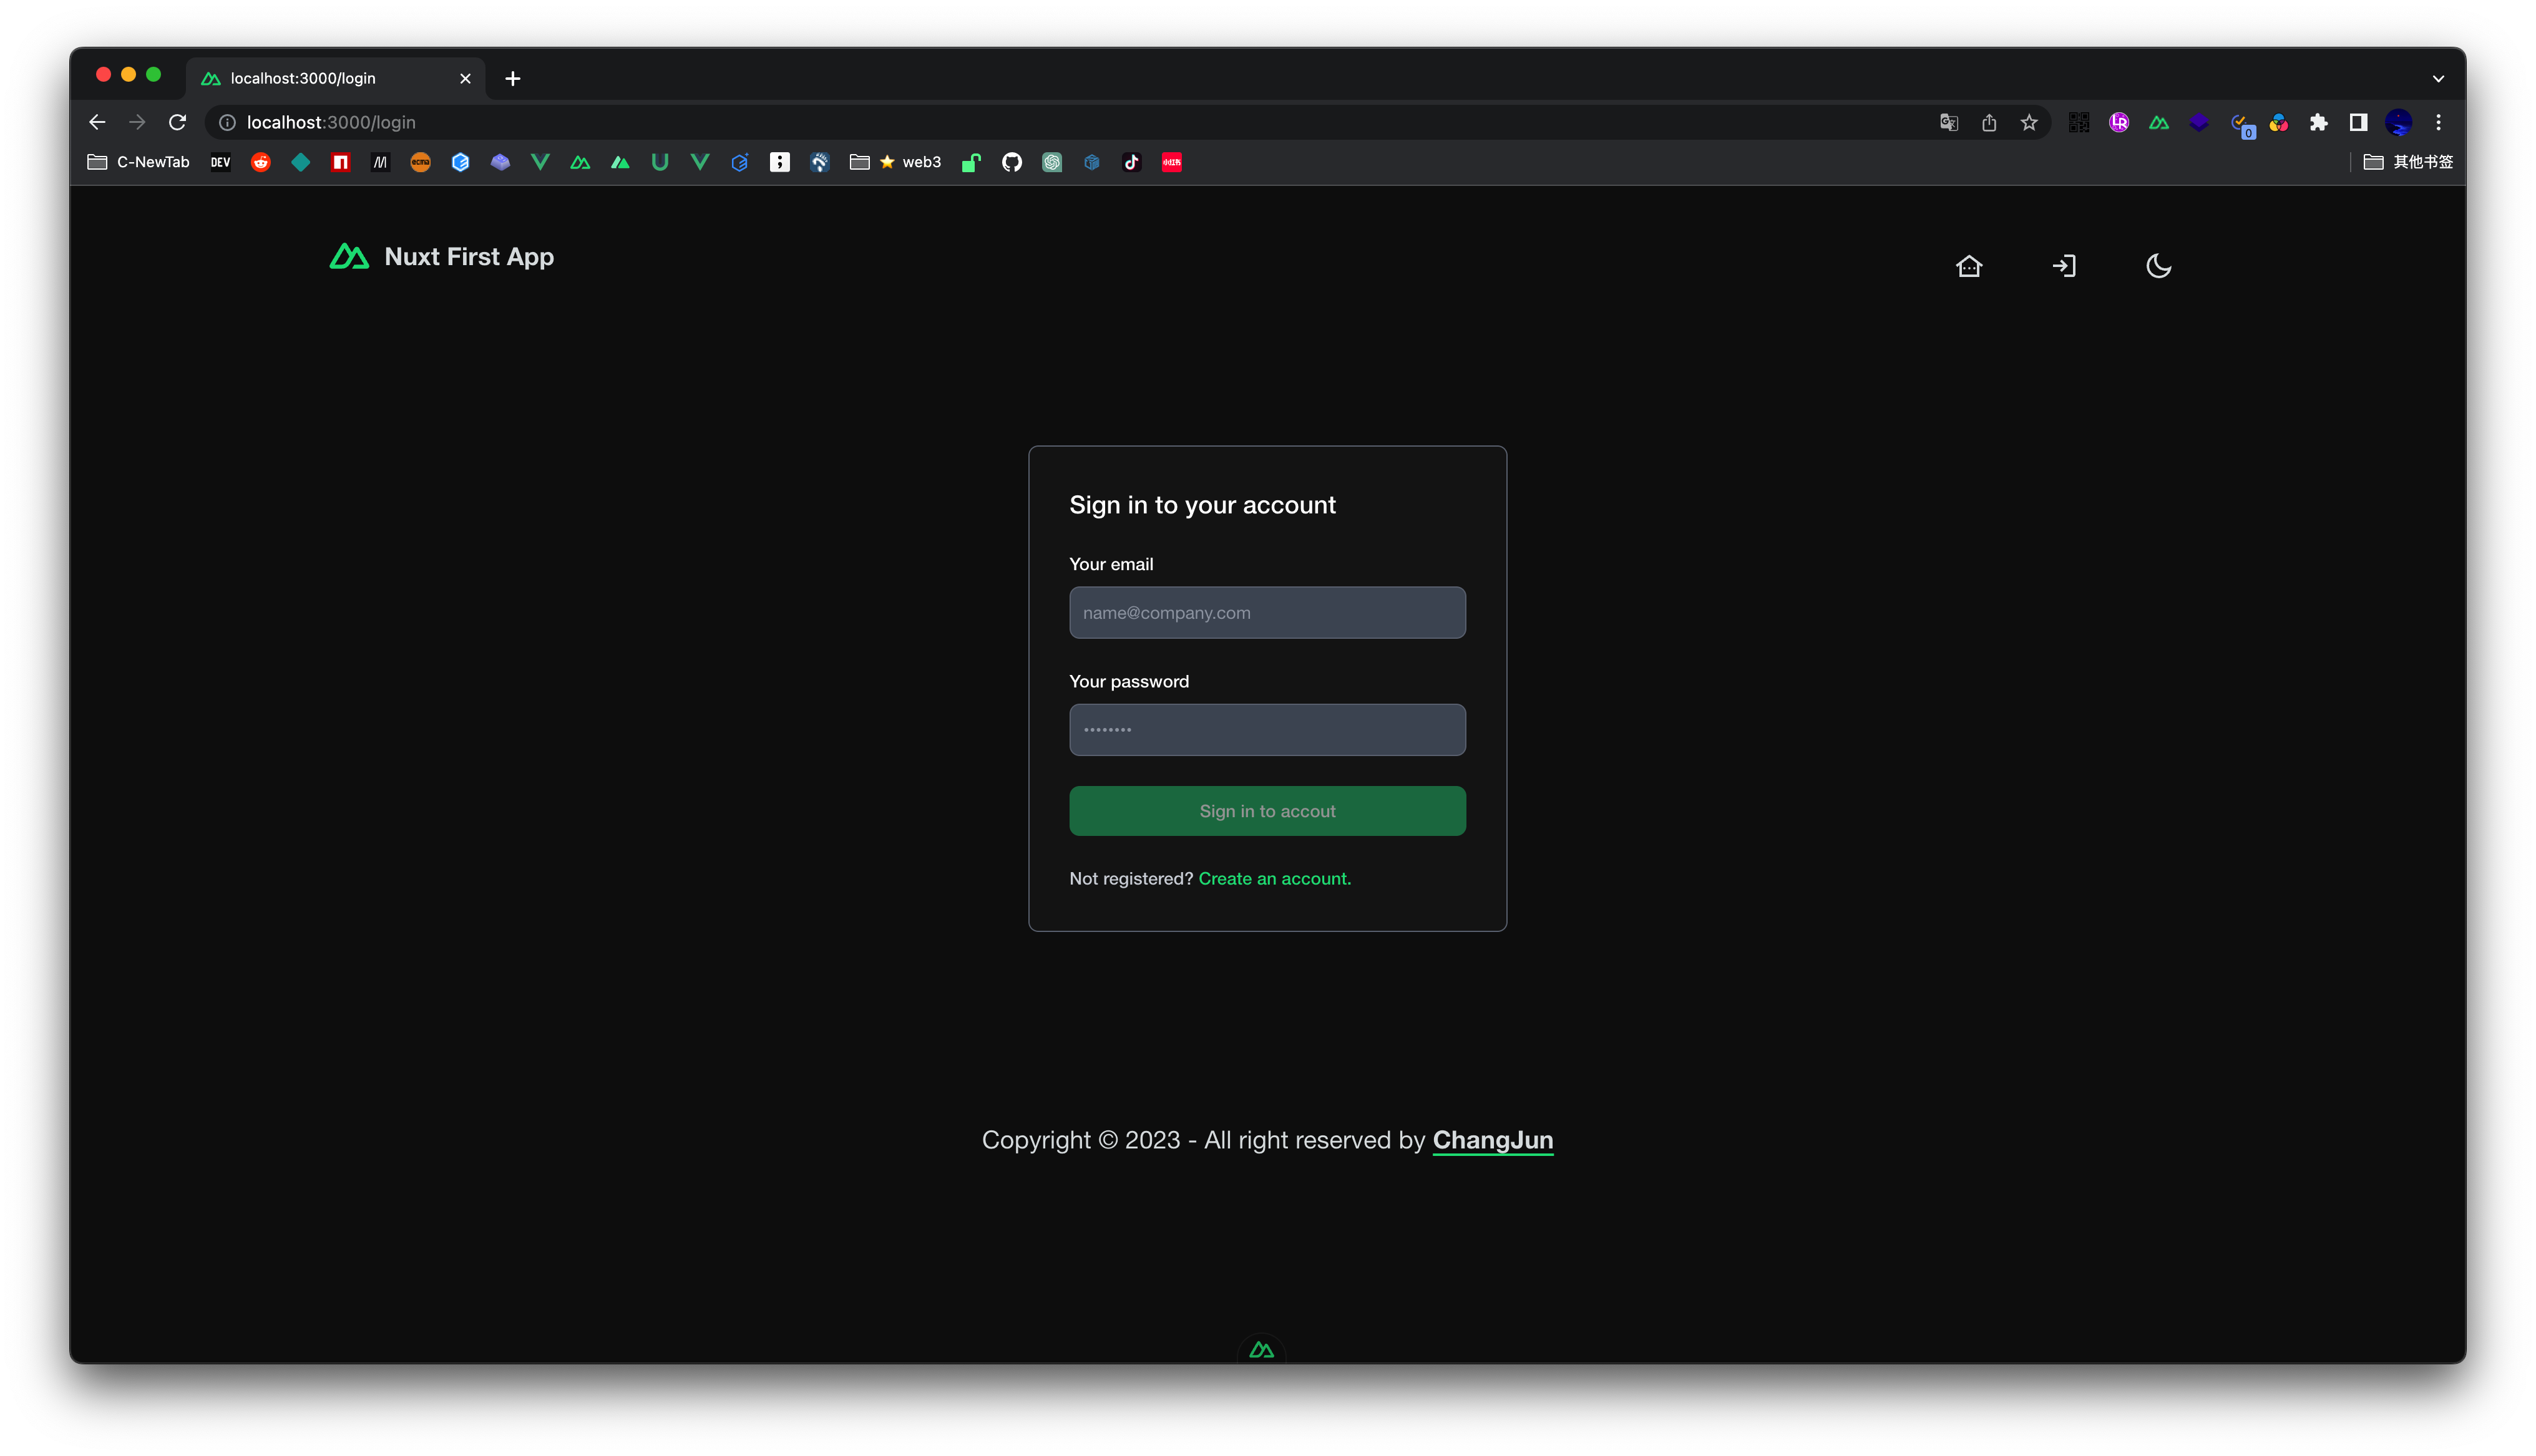
Task: Open the DEV bookmark
Action: [220, 162]
